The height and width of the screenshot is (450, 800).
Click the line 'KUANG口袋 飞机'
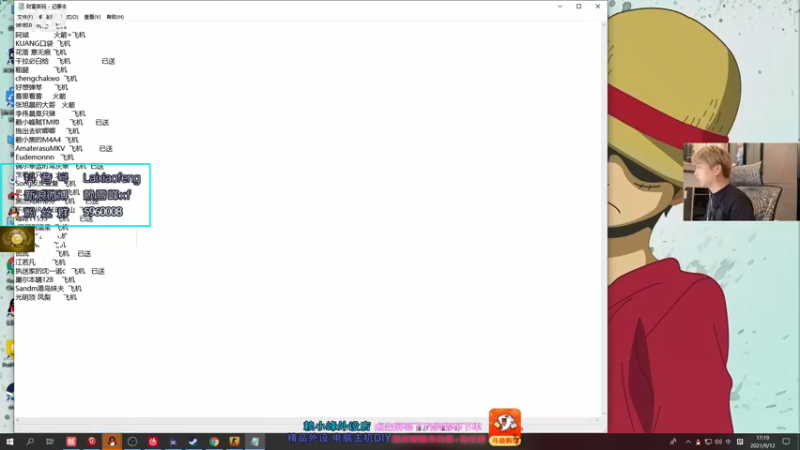click(x=43, y=43)
